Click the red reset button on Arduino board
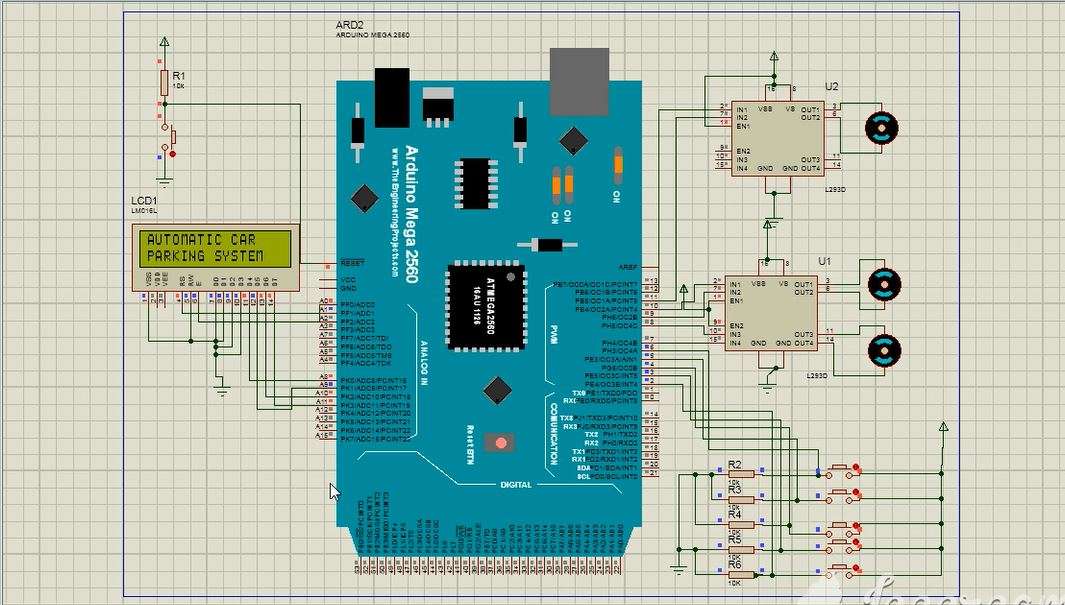The width and height of the screenshot is (1065, 605). (x=501, y=443)
